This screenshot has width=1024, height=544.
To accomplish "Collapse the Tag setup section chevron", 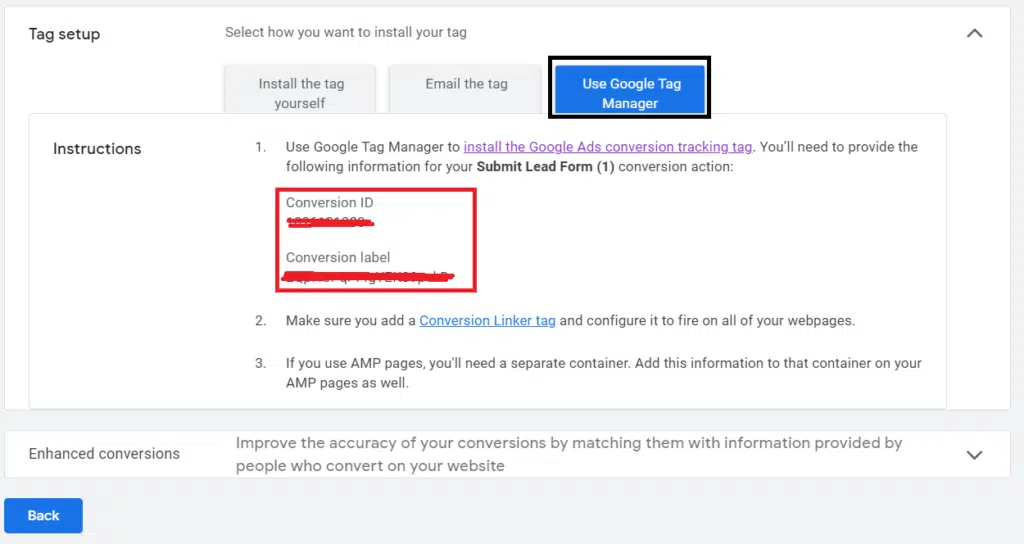I will (x=974, y=33).
